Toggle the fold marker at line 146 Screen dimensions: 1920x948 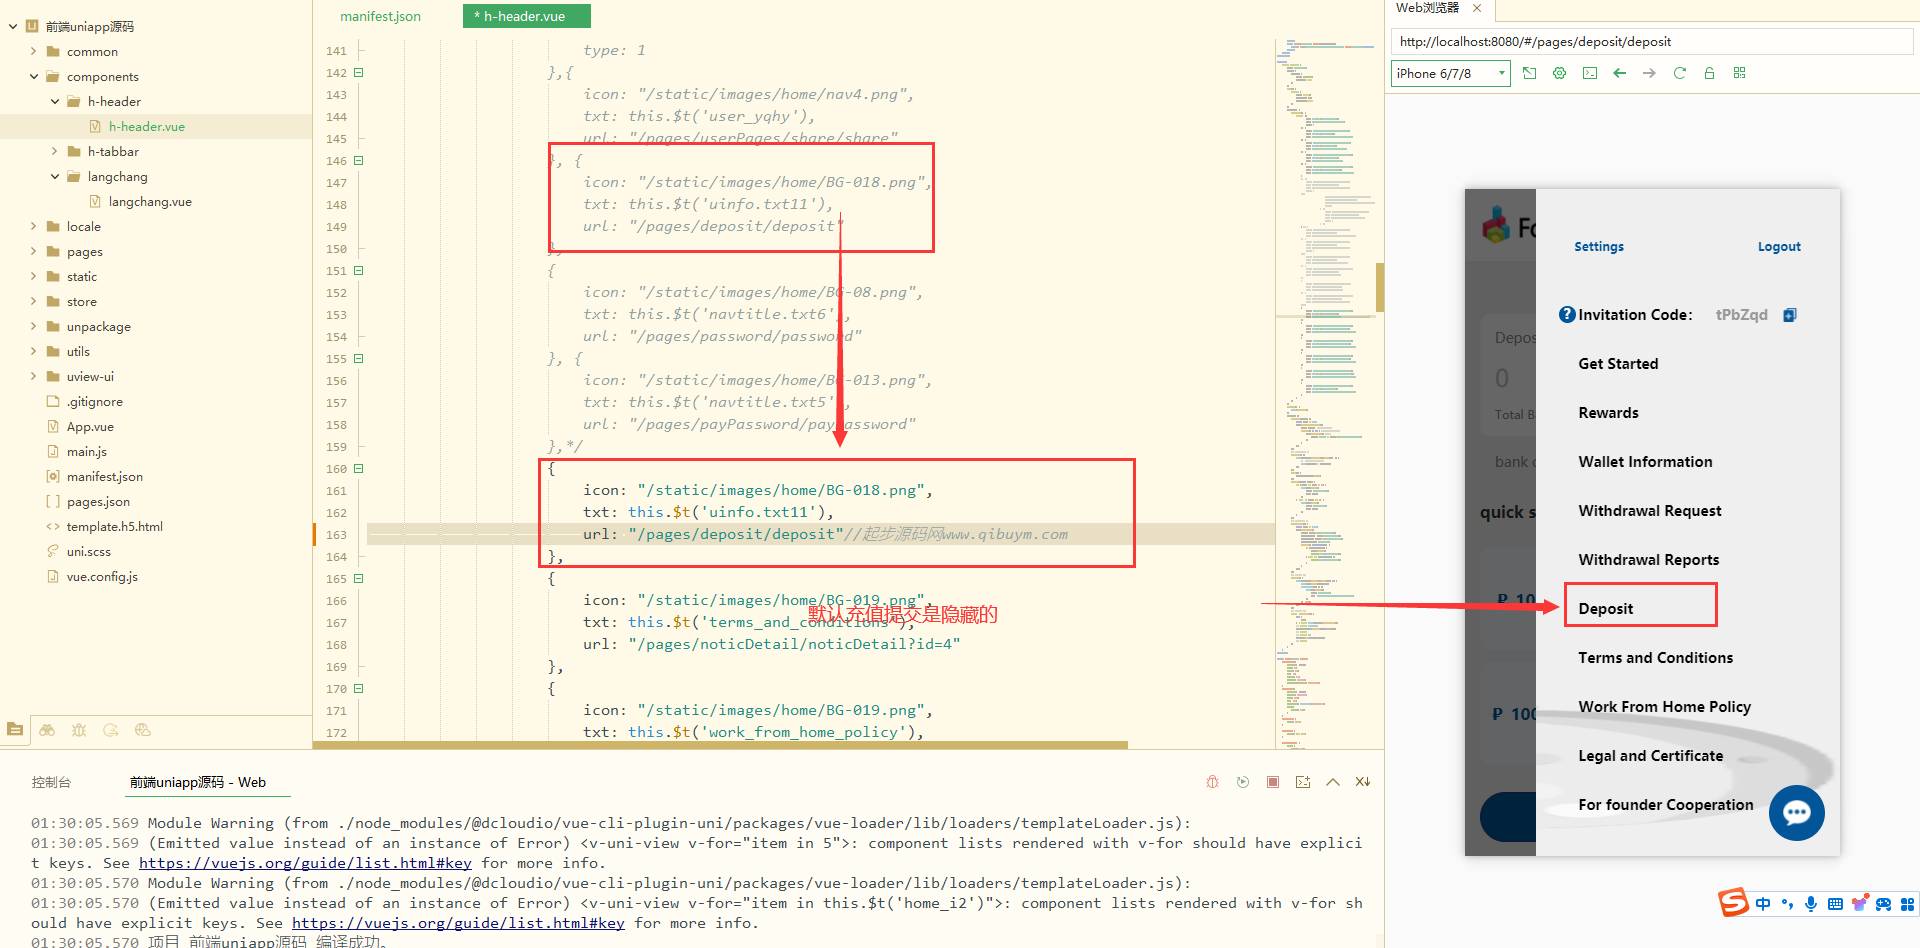[358, 160]
